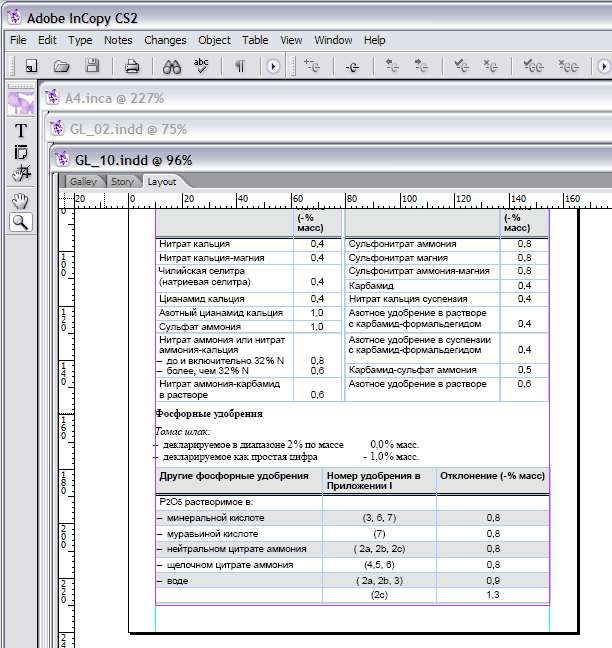Click the 'P2O5 растворимое в:' cell

coord(239,502)
